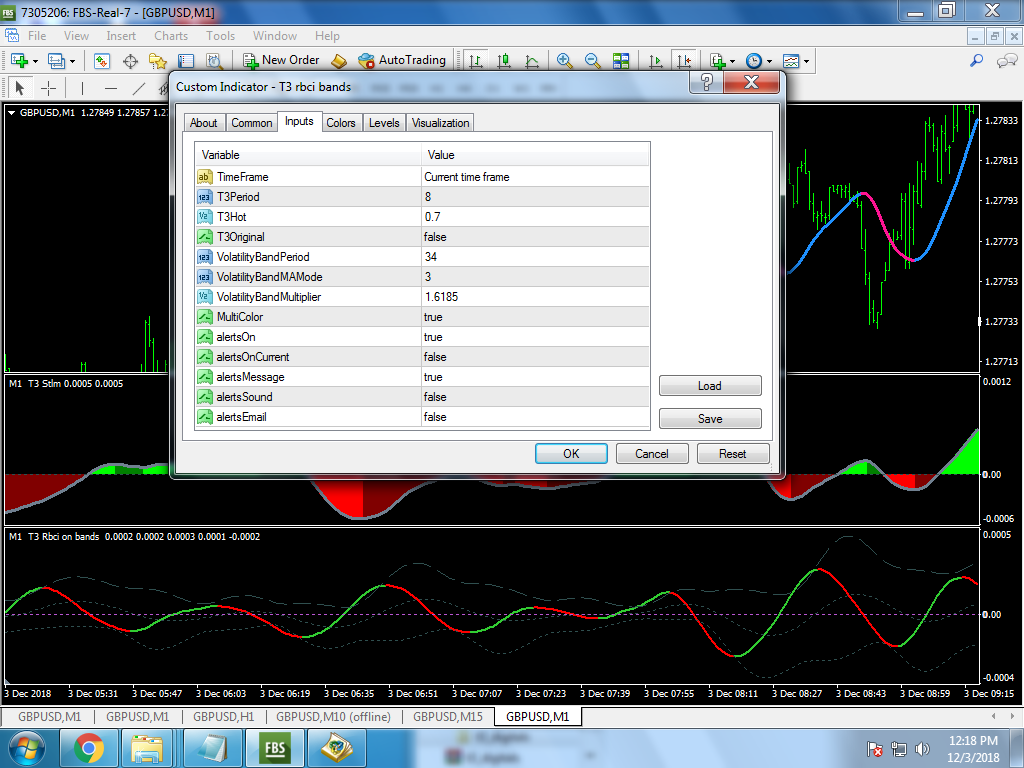Open the Market Watch window icon
This screenshot has width=1024, height=768.
point(102,61)
